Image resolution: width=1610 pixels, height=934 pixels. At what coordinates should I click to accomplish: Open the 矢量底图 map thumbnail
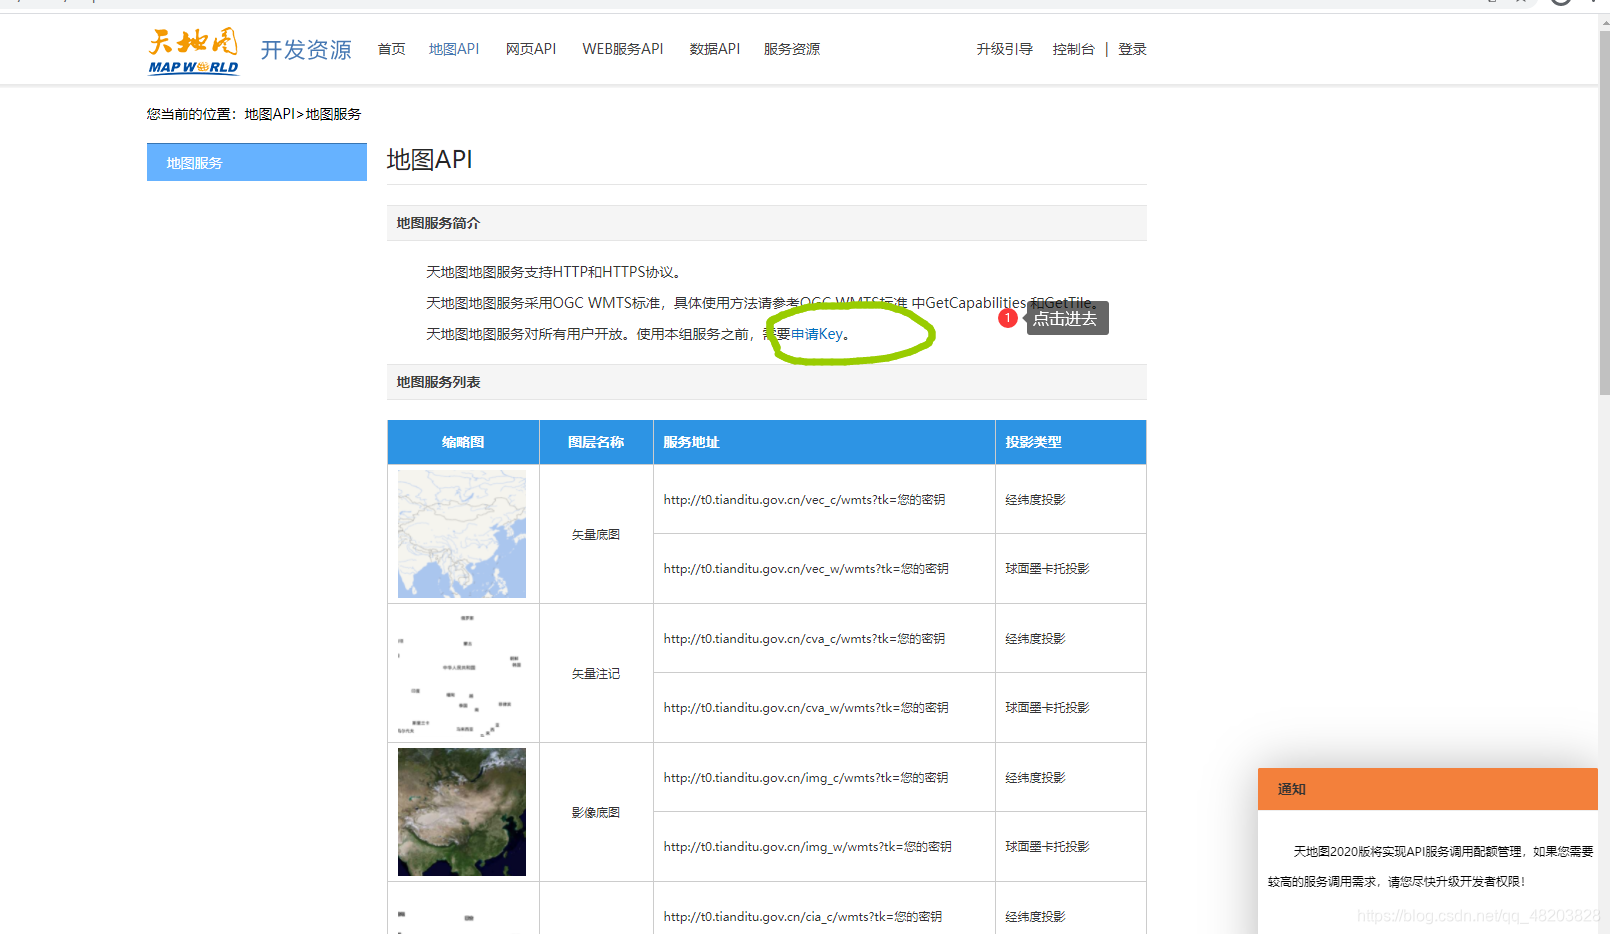click(462, 534)
